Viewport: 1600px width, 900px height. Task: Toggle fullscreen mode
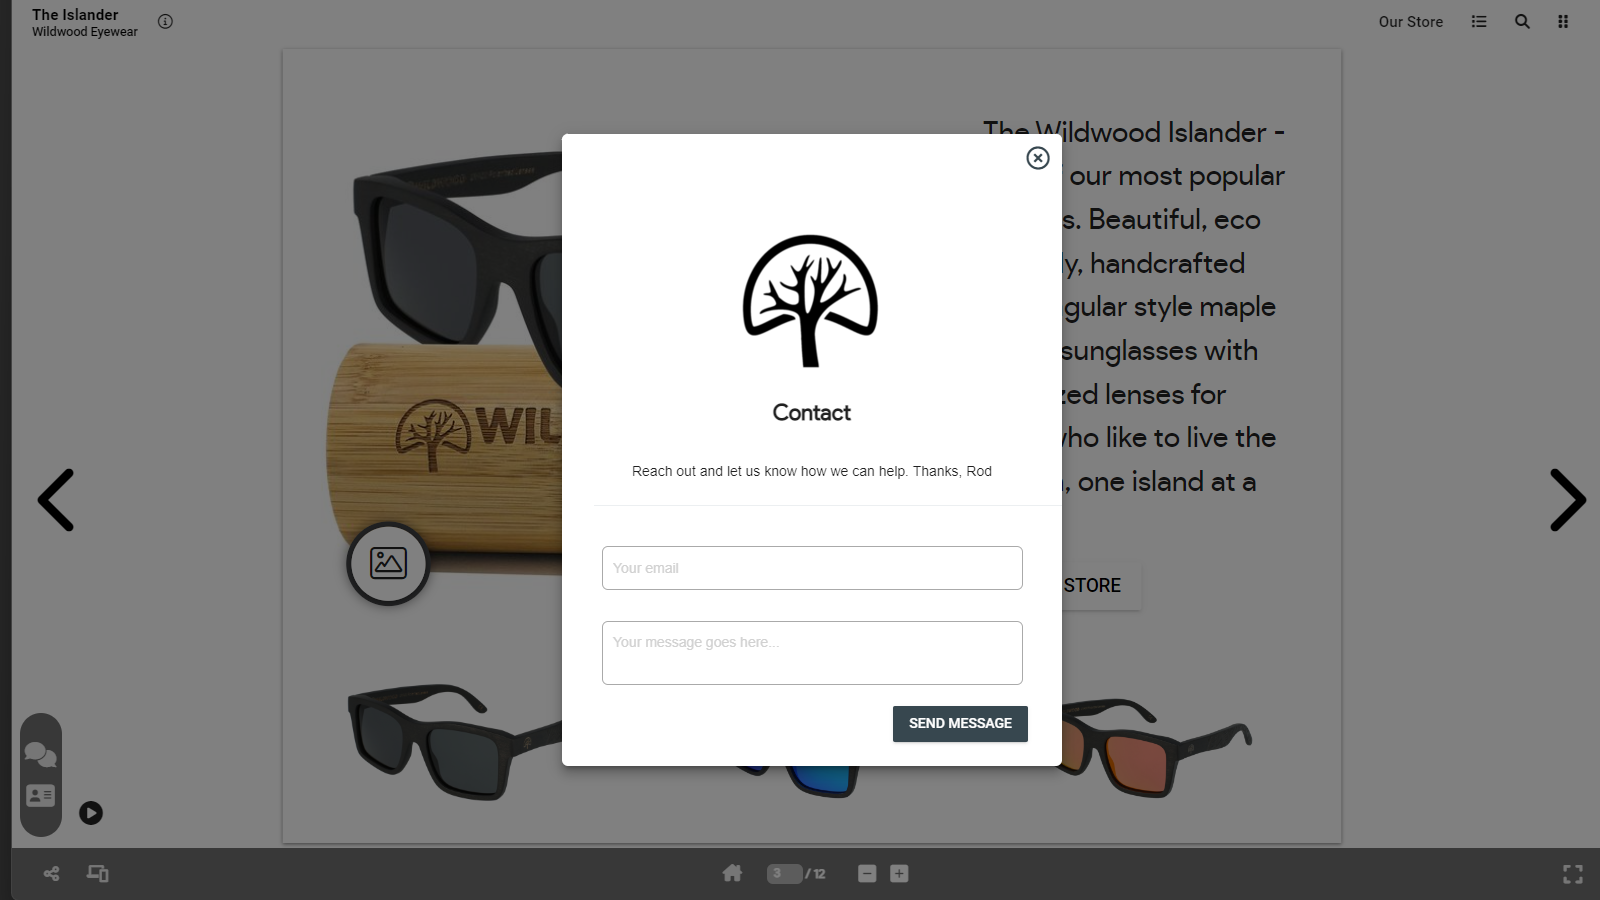1573,875
